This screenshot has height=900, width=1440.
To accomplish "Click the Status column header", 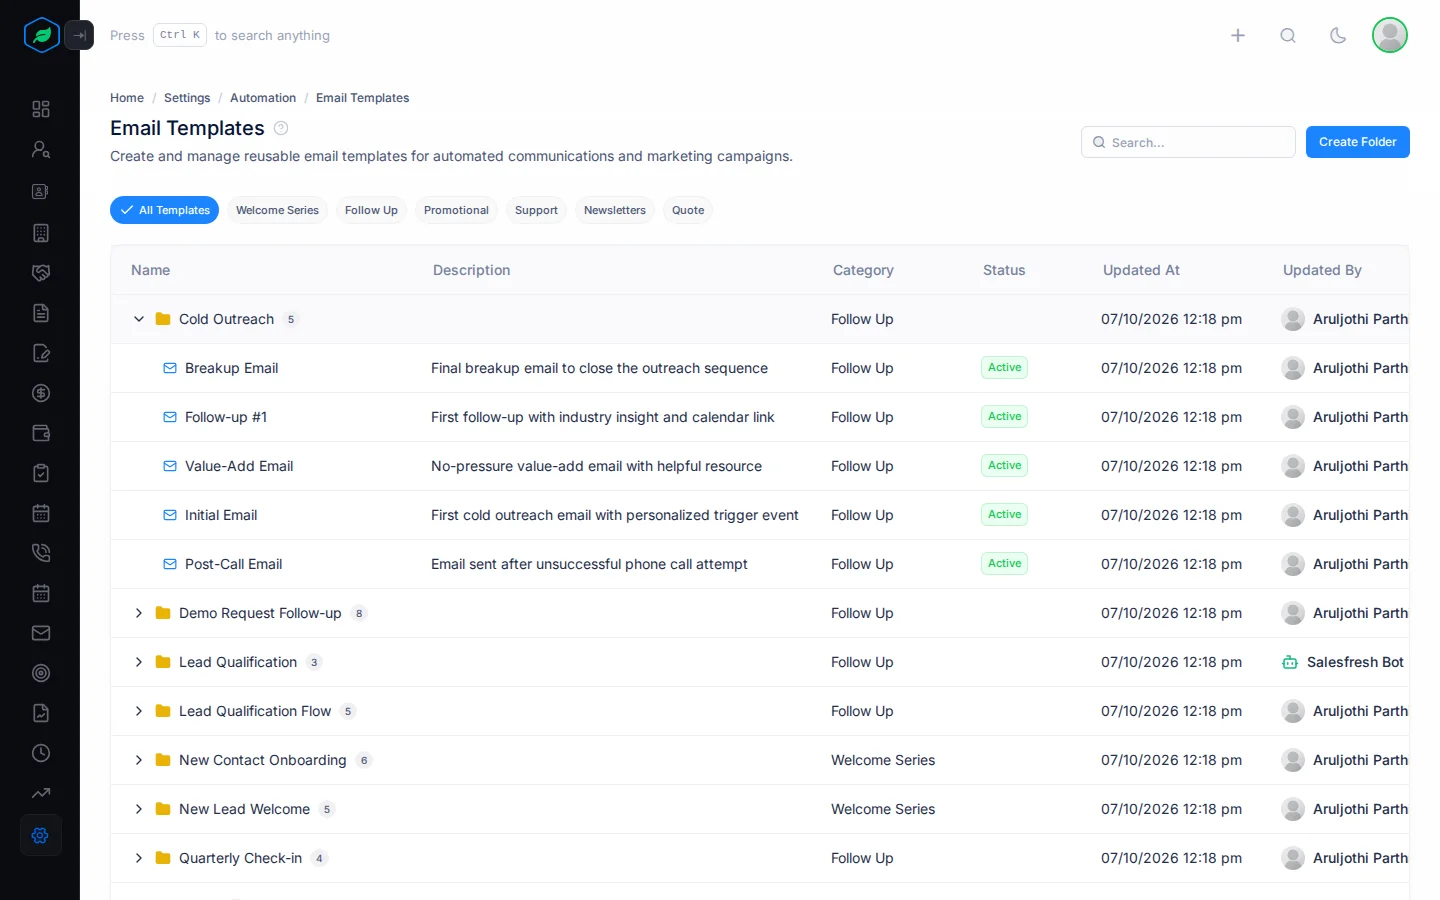I will [x=1004, y=270].
